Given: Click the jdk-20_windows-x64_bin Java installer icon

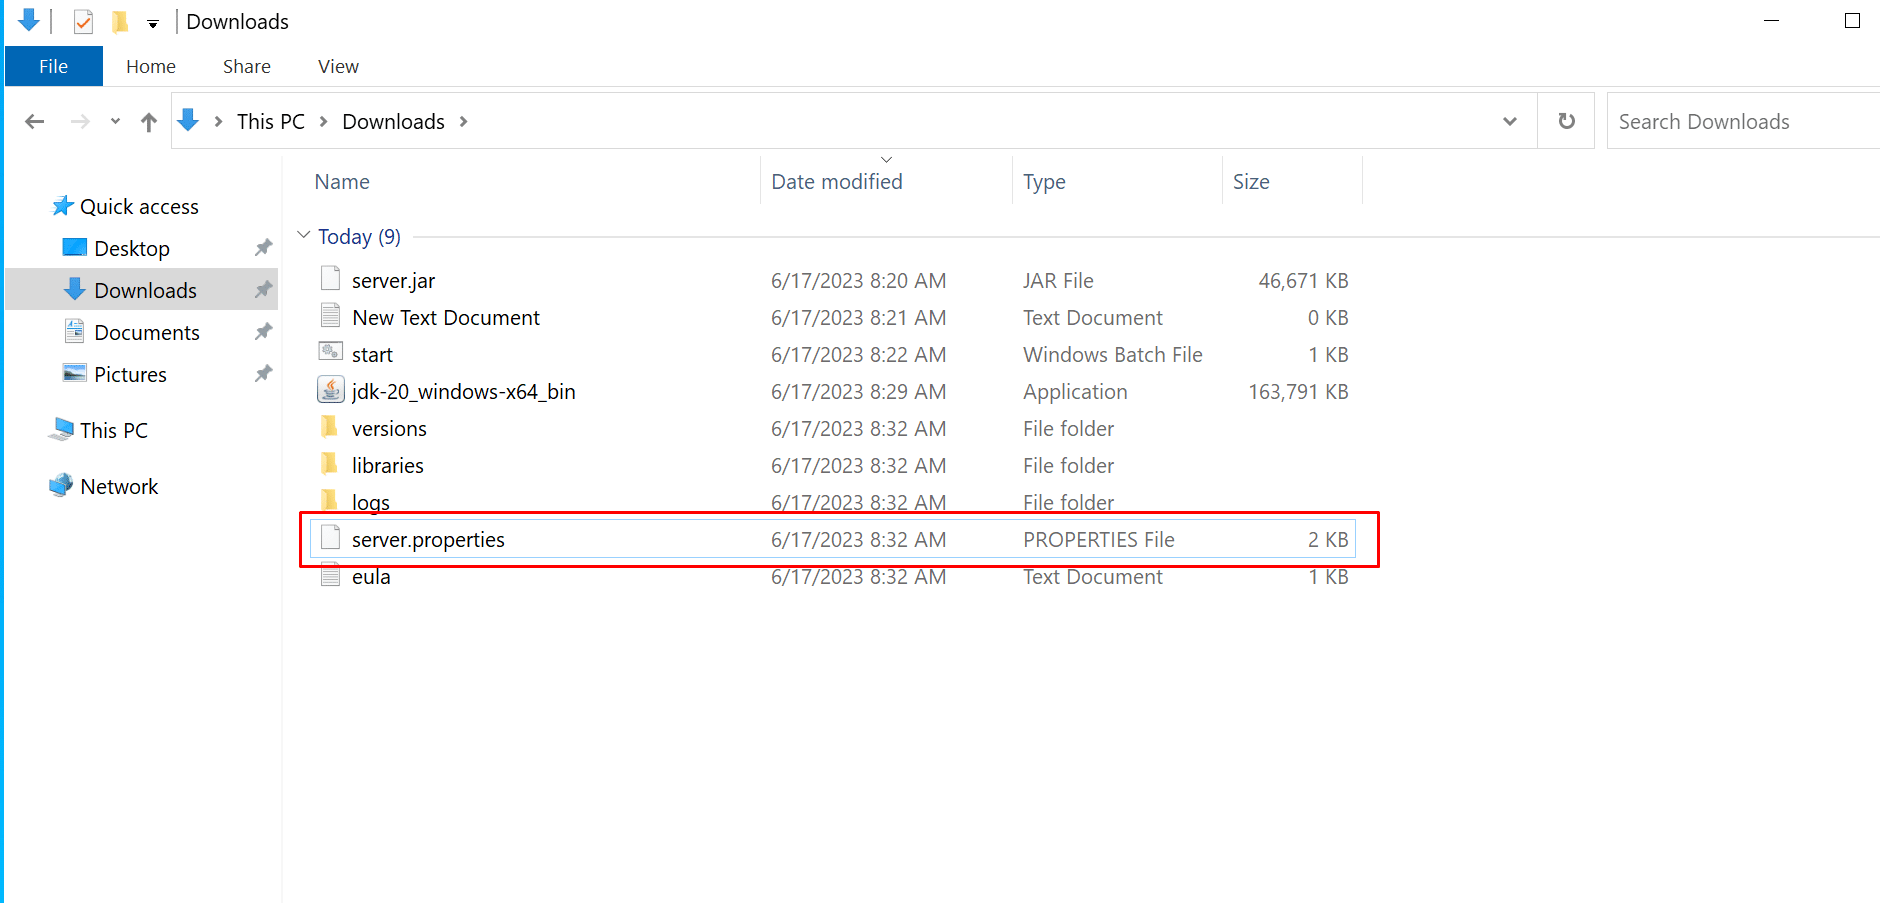Looking at the screenshot, I should pos(331,391).
